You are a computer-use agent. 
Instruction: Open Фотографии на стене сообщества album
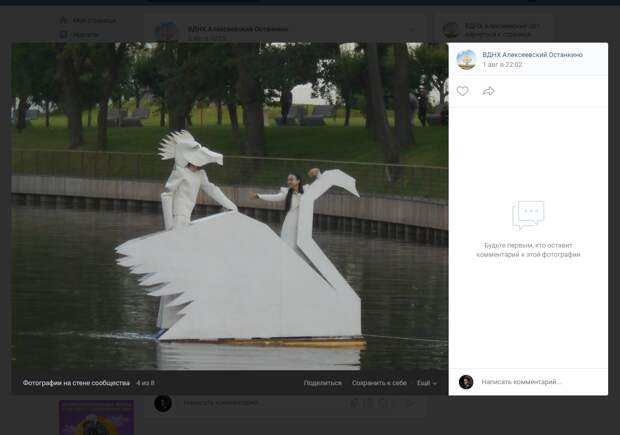(76, 383)
